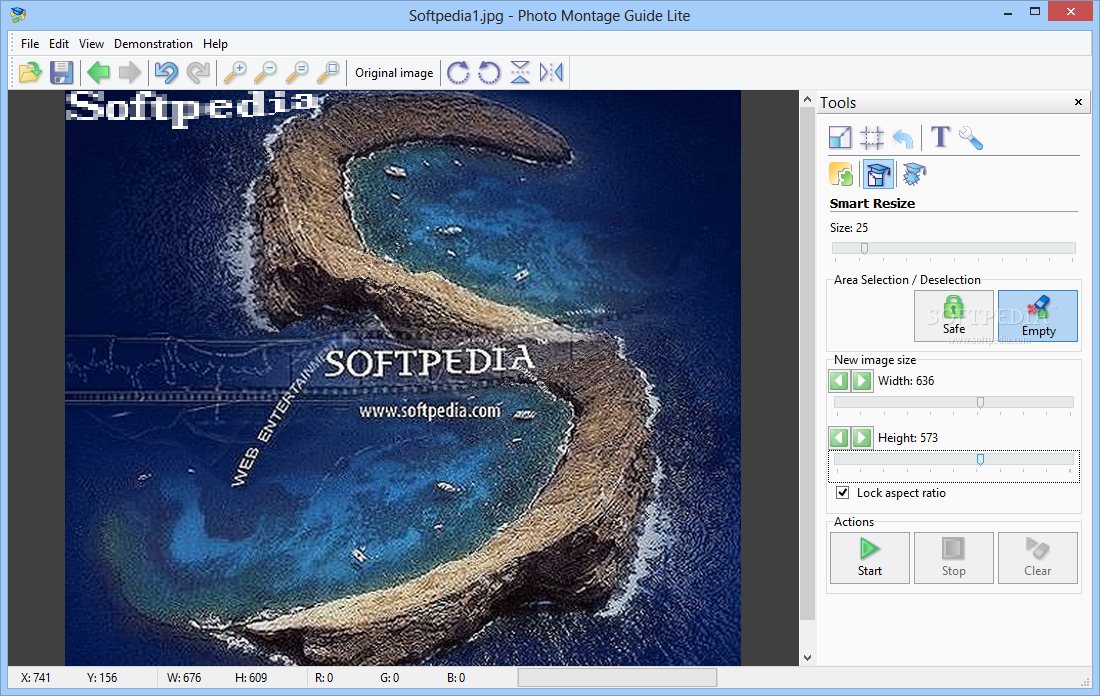This screenshot has width=1100, height=696.
Task: Click the 'X: 741' status bar value
Action: (x=36, y=678)
